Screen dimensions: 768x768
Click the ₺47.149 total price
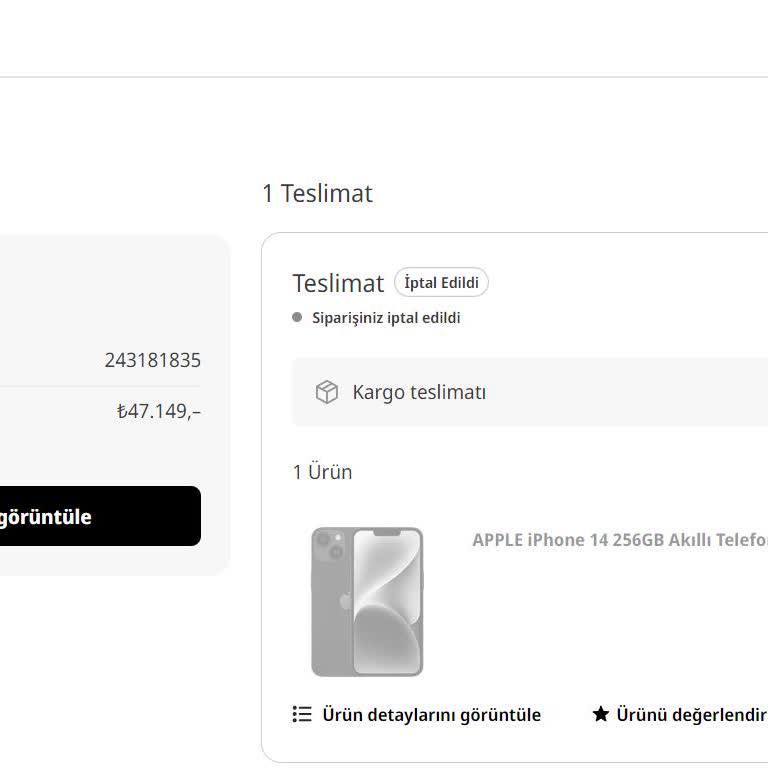click(x=158, y=411)
